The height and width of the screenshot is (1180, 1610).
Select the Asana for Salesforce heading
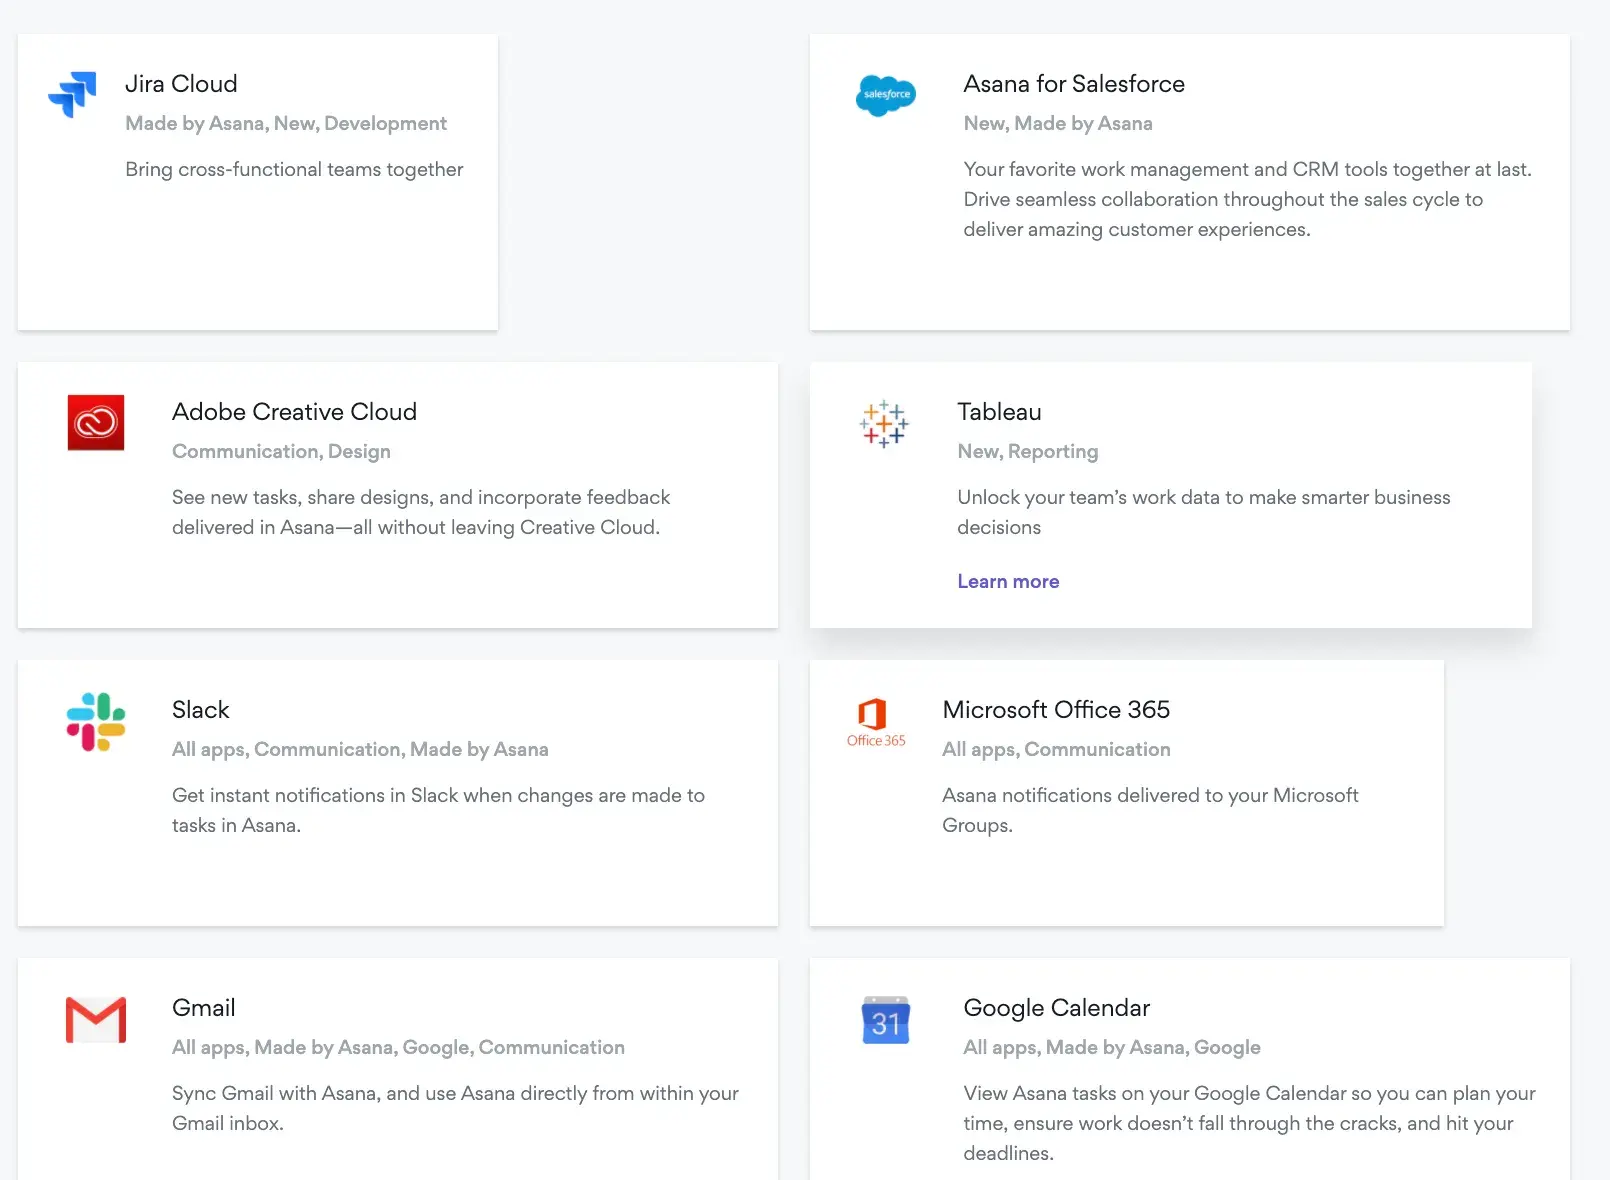point(1074,84)
